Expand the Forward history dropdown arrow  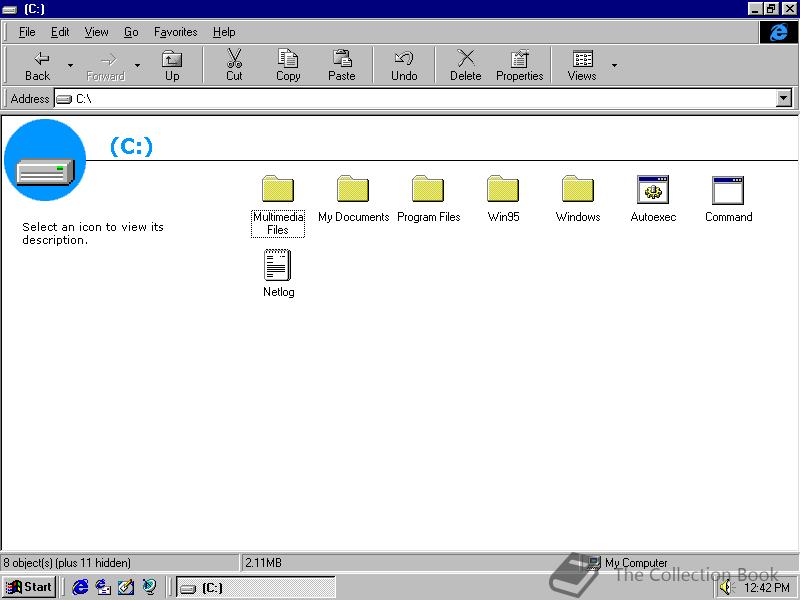(x=137, y=65)
